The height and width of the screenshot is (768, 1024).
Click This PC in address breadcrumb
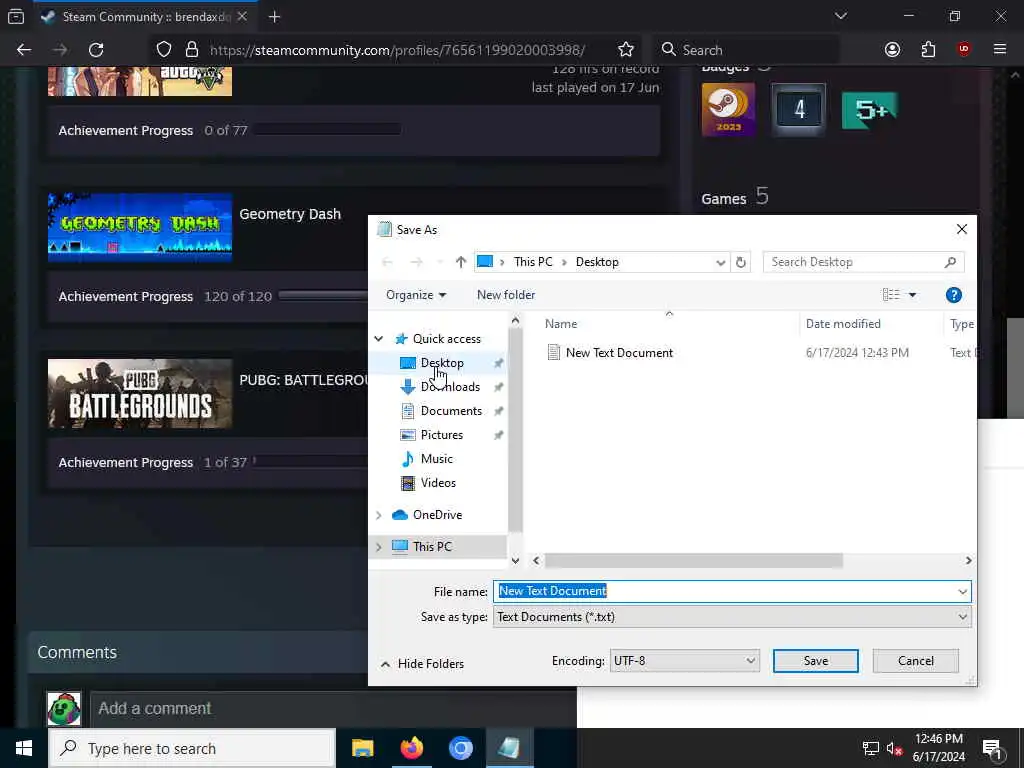click(533, 262)
